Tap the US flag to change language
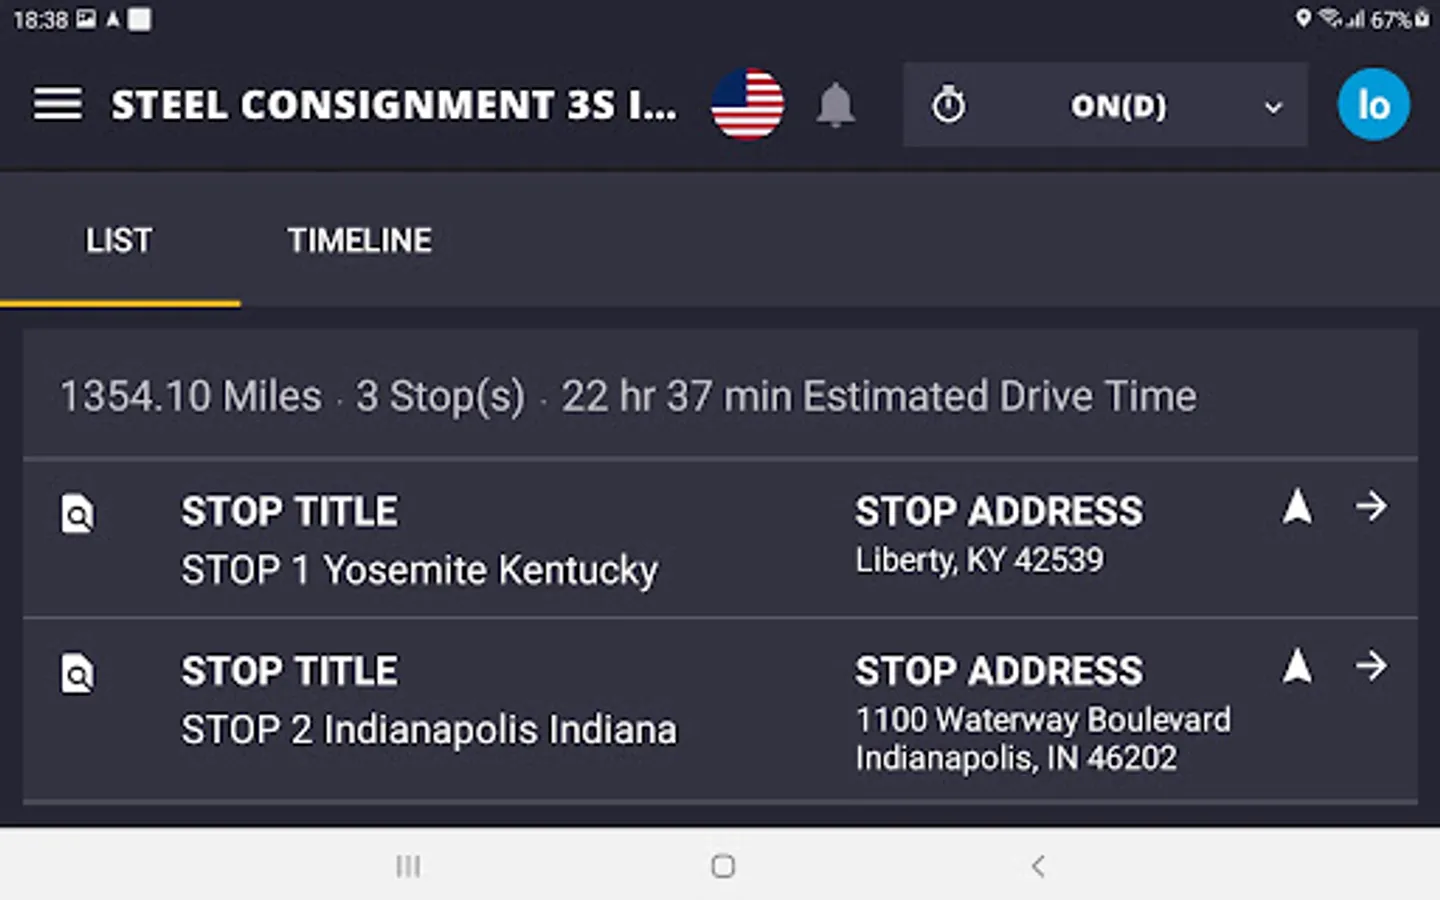The image size is (1440, 900). pyautogui.click(x=747, y=104)
